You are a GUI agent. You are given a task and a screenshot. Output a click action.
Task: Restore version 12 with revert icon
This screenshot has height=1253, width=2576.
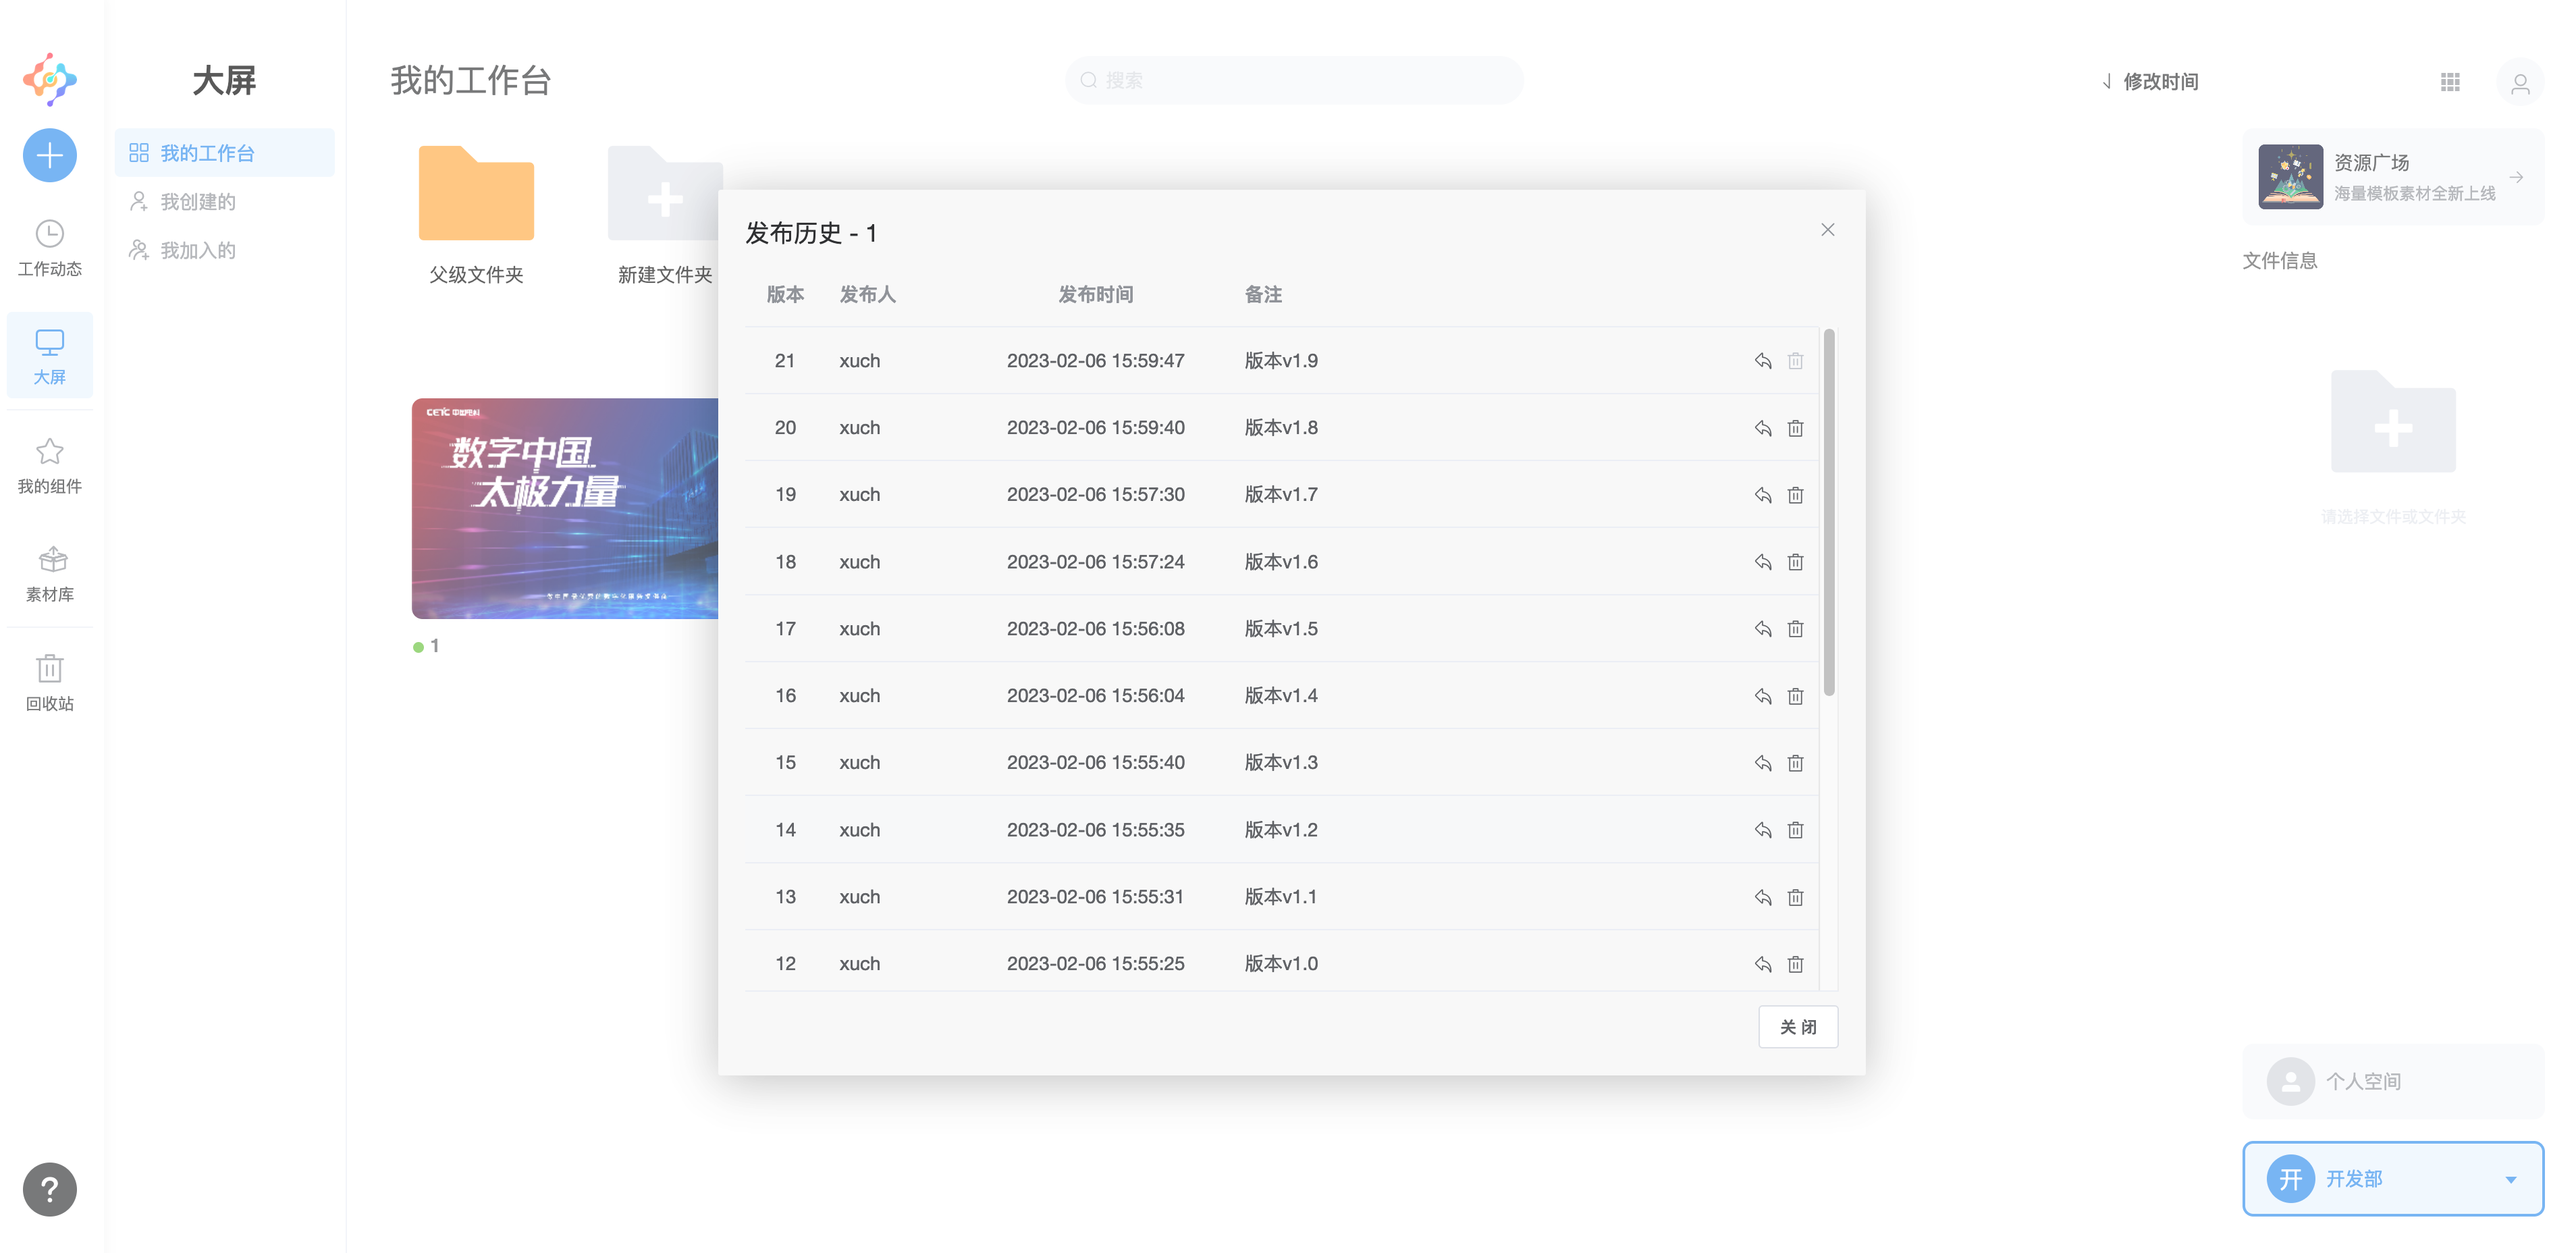1763,964
